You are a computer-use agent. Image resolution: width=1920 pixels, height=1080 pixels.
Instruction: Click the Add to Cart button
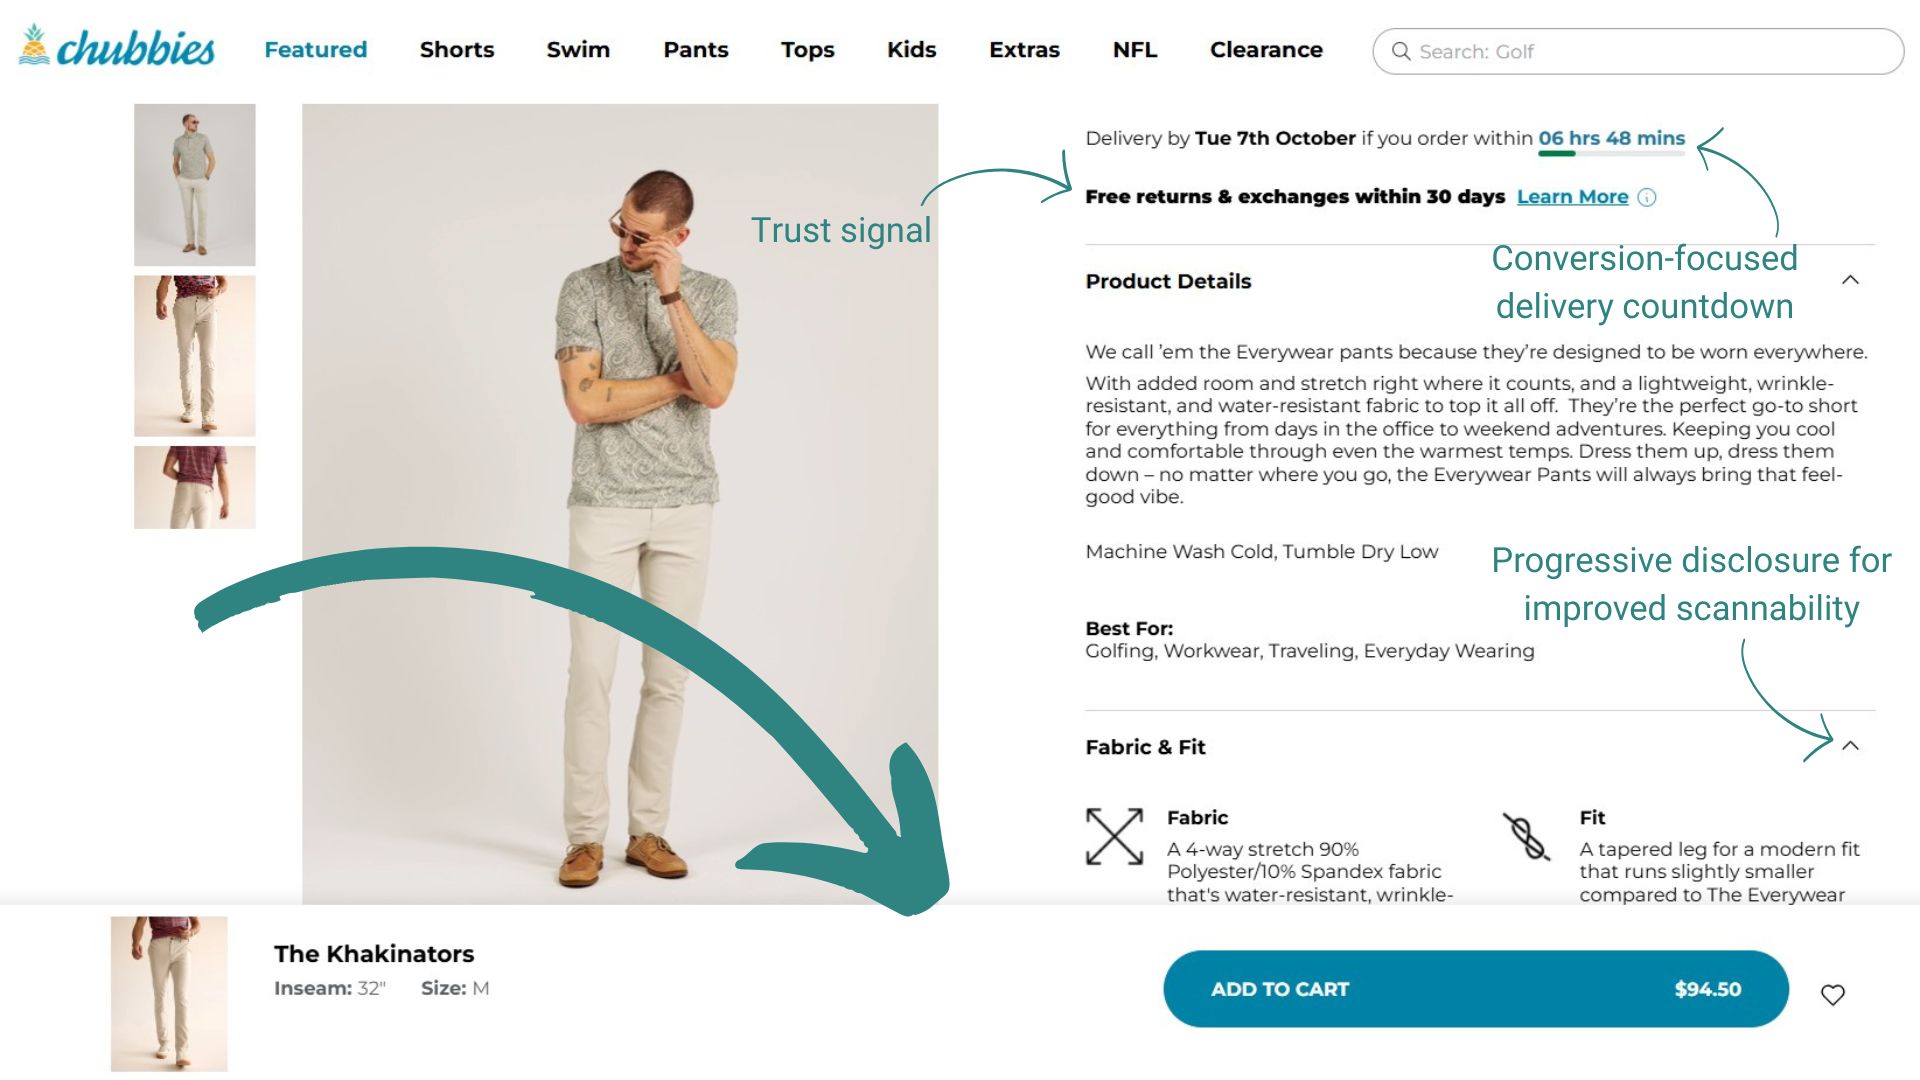pyautogui.click(x=1475, y=989)
